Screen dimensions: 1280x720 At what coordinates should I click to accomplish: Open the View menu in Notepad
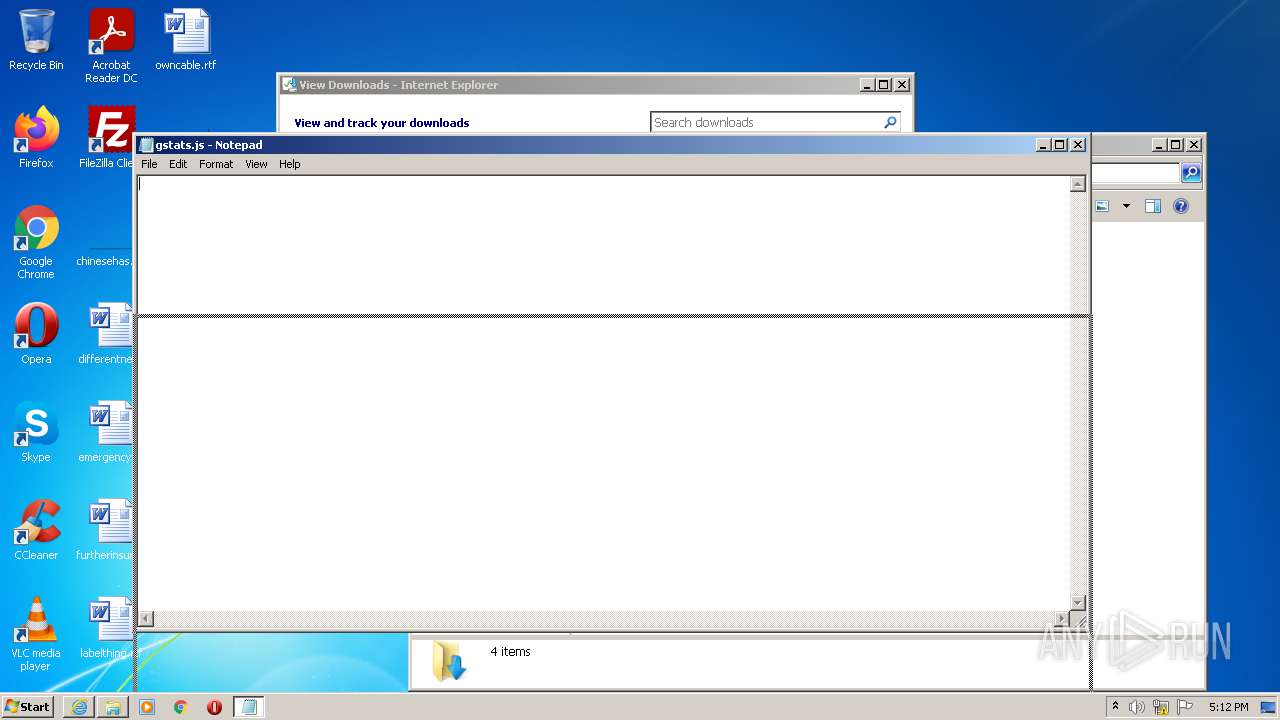pos(256,164)
